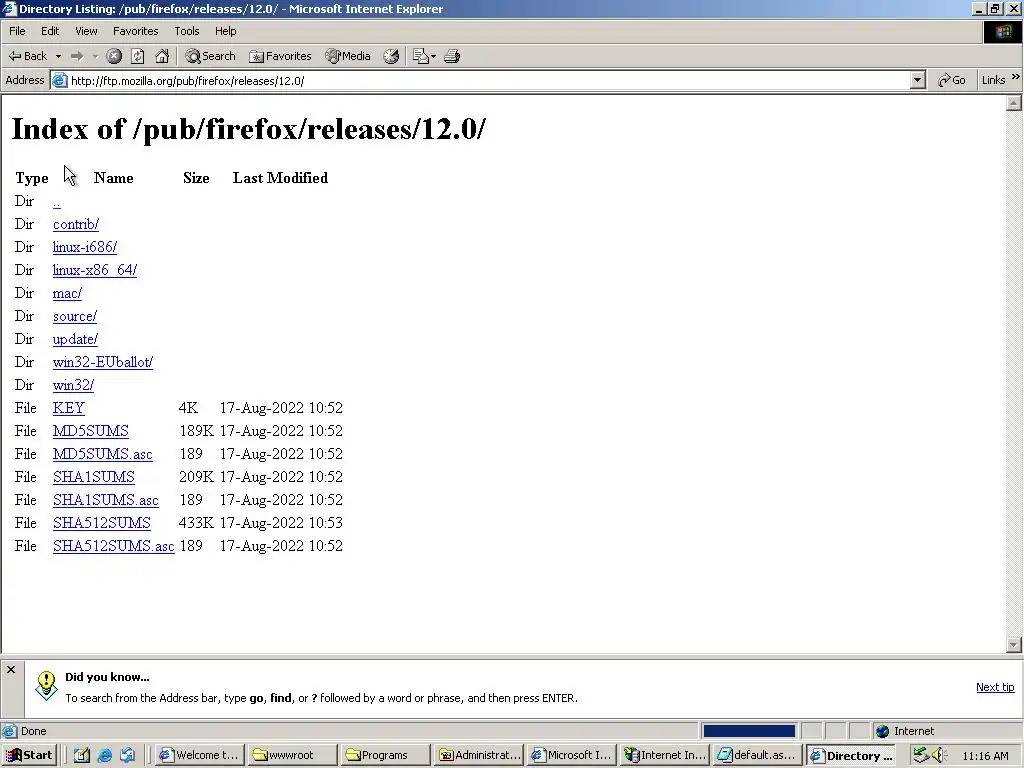Click the third quick launch icon
Image resolution: width=1024 pixels, height=768 pixels.
click(127, 755)
